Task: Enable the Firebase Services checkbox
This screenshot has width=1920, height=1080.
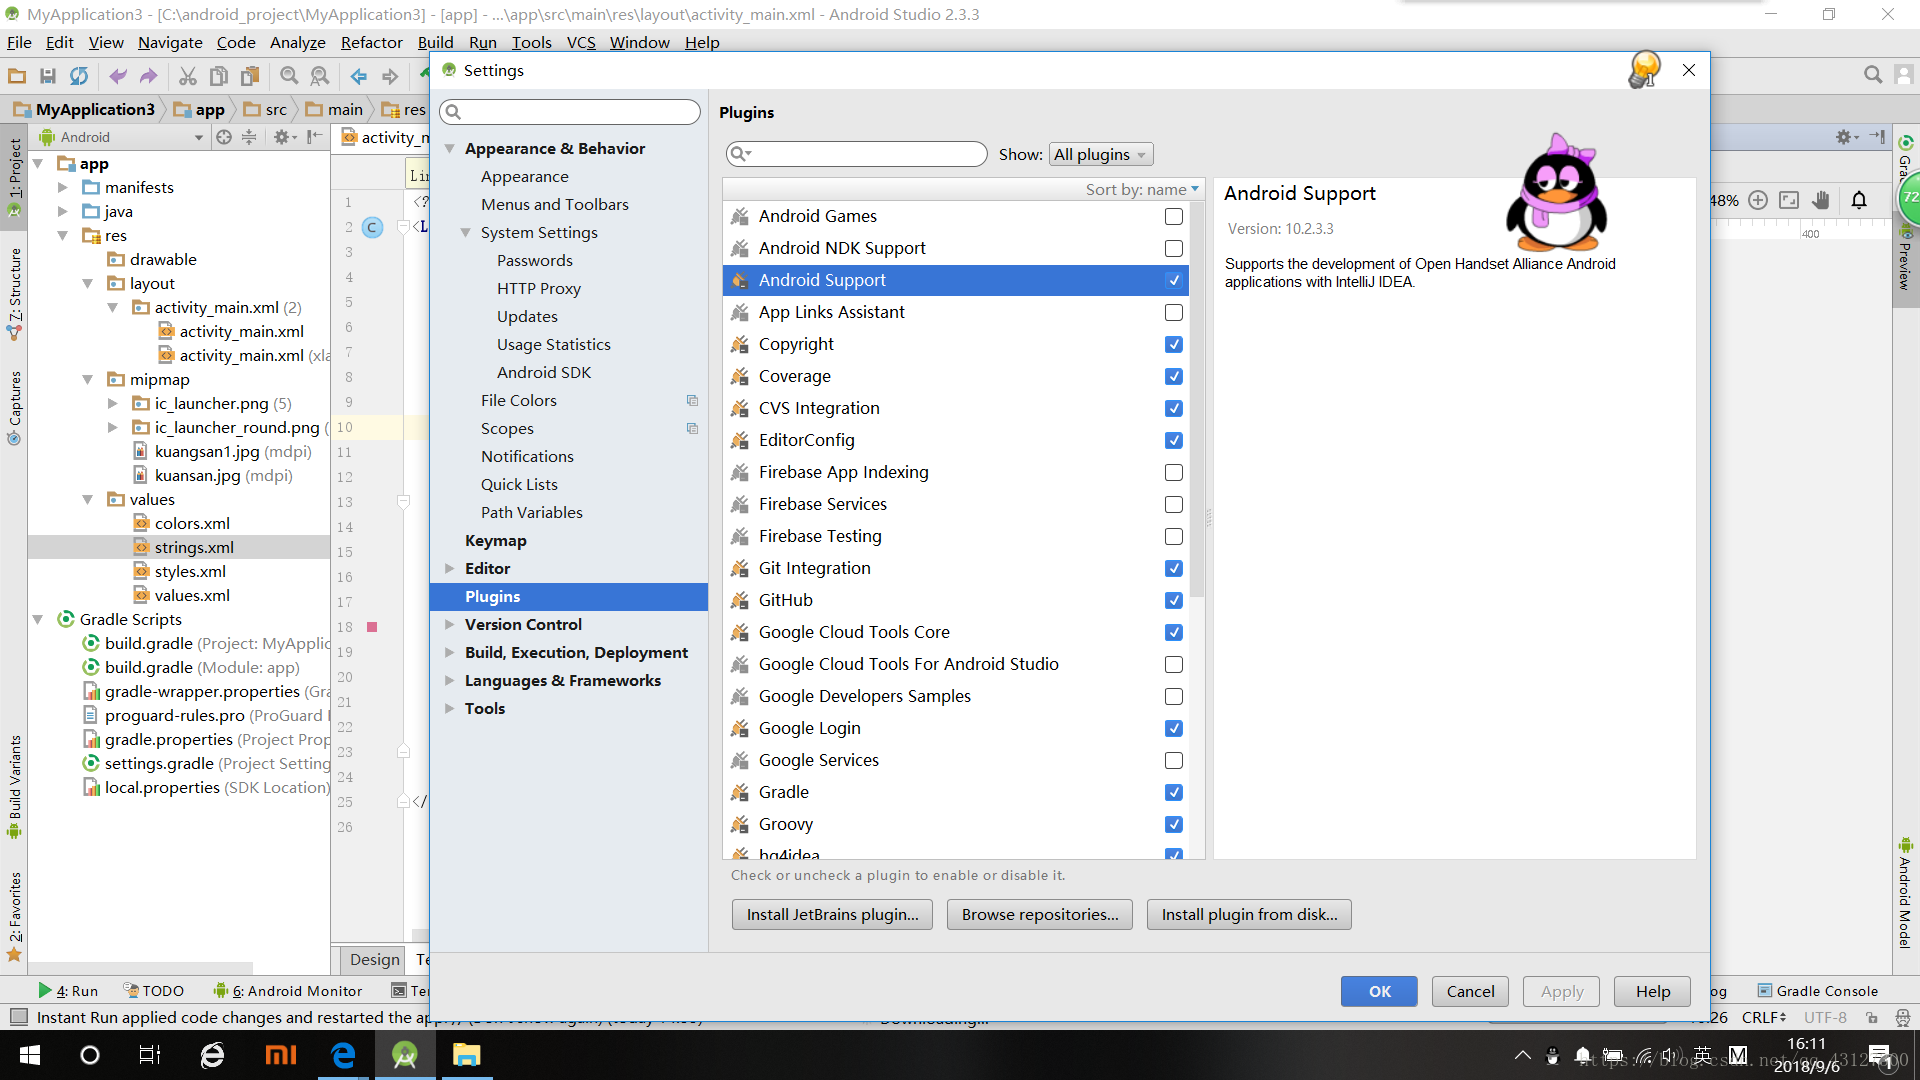Action: point(1174,504)
